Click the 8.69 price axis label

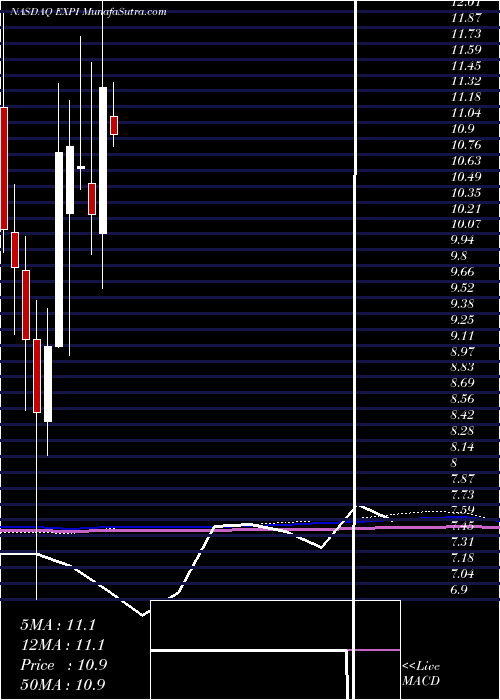(x=462, y=383)
